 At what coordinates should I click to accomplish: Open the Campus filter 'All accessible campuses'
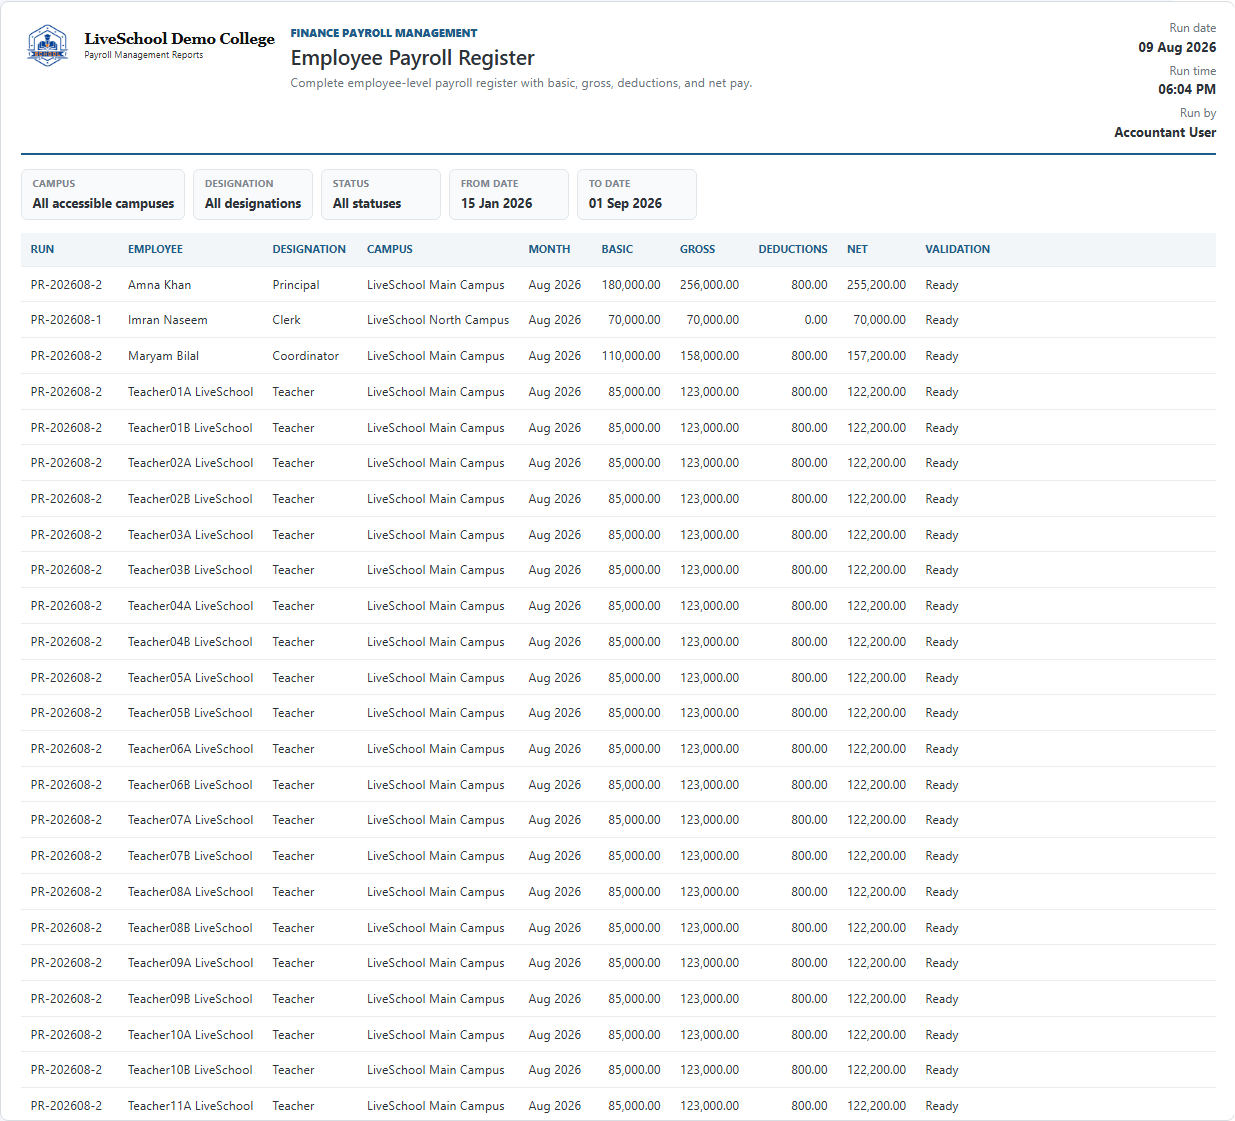point(103,194)
